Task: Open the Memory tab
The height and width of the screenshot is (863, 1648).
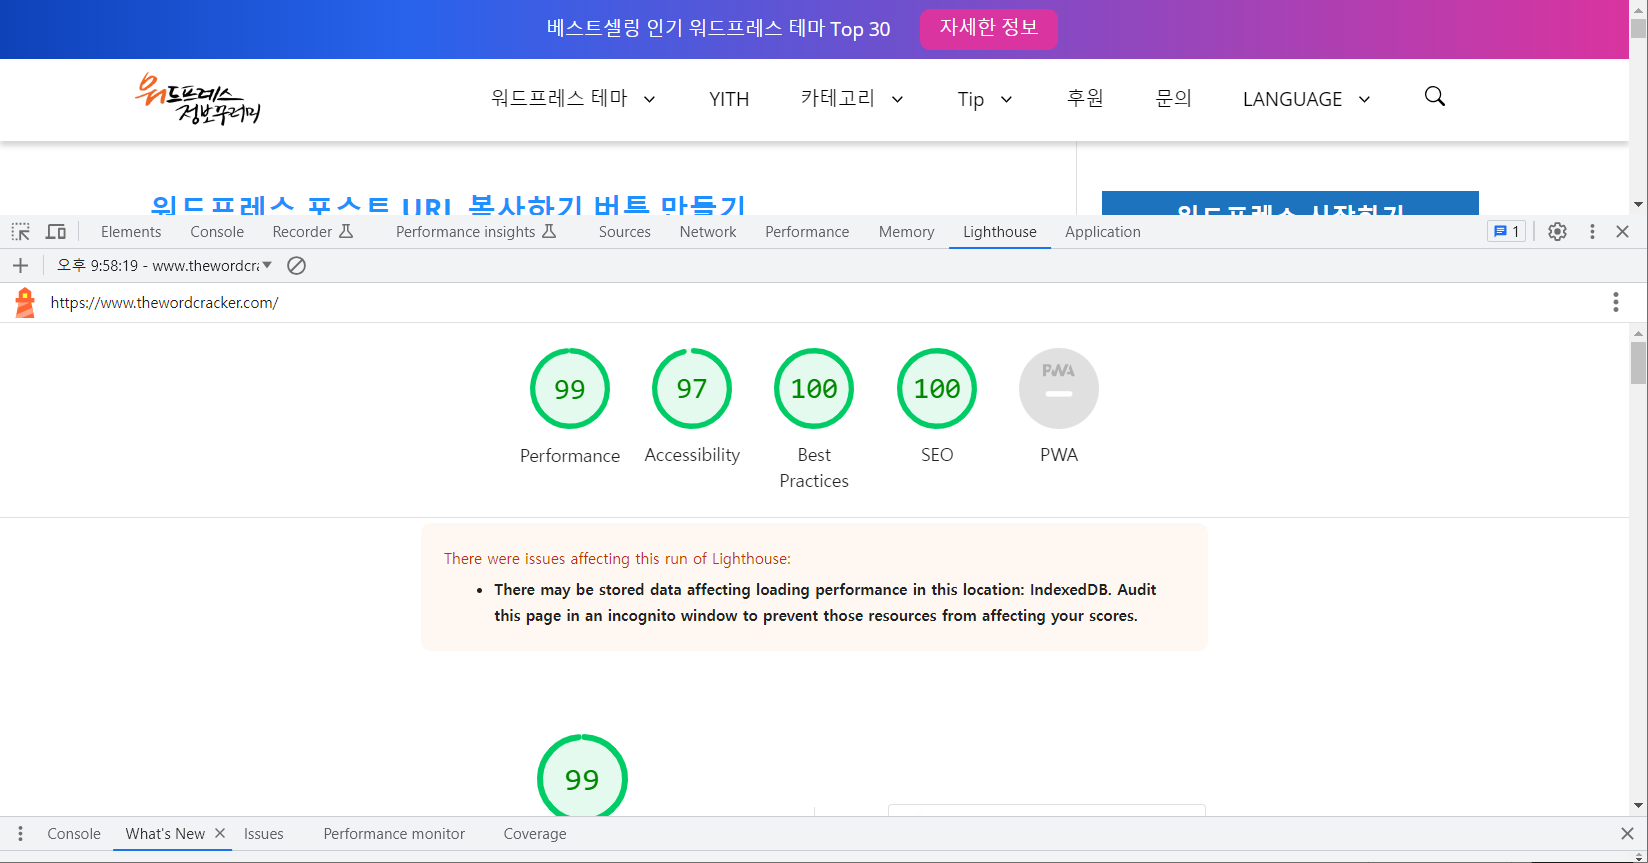Action: point(907,232)
